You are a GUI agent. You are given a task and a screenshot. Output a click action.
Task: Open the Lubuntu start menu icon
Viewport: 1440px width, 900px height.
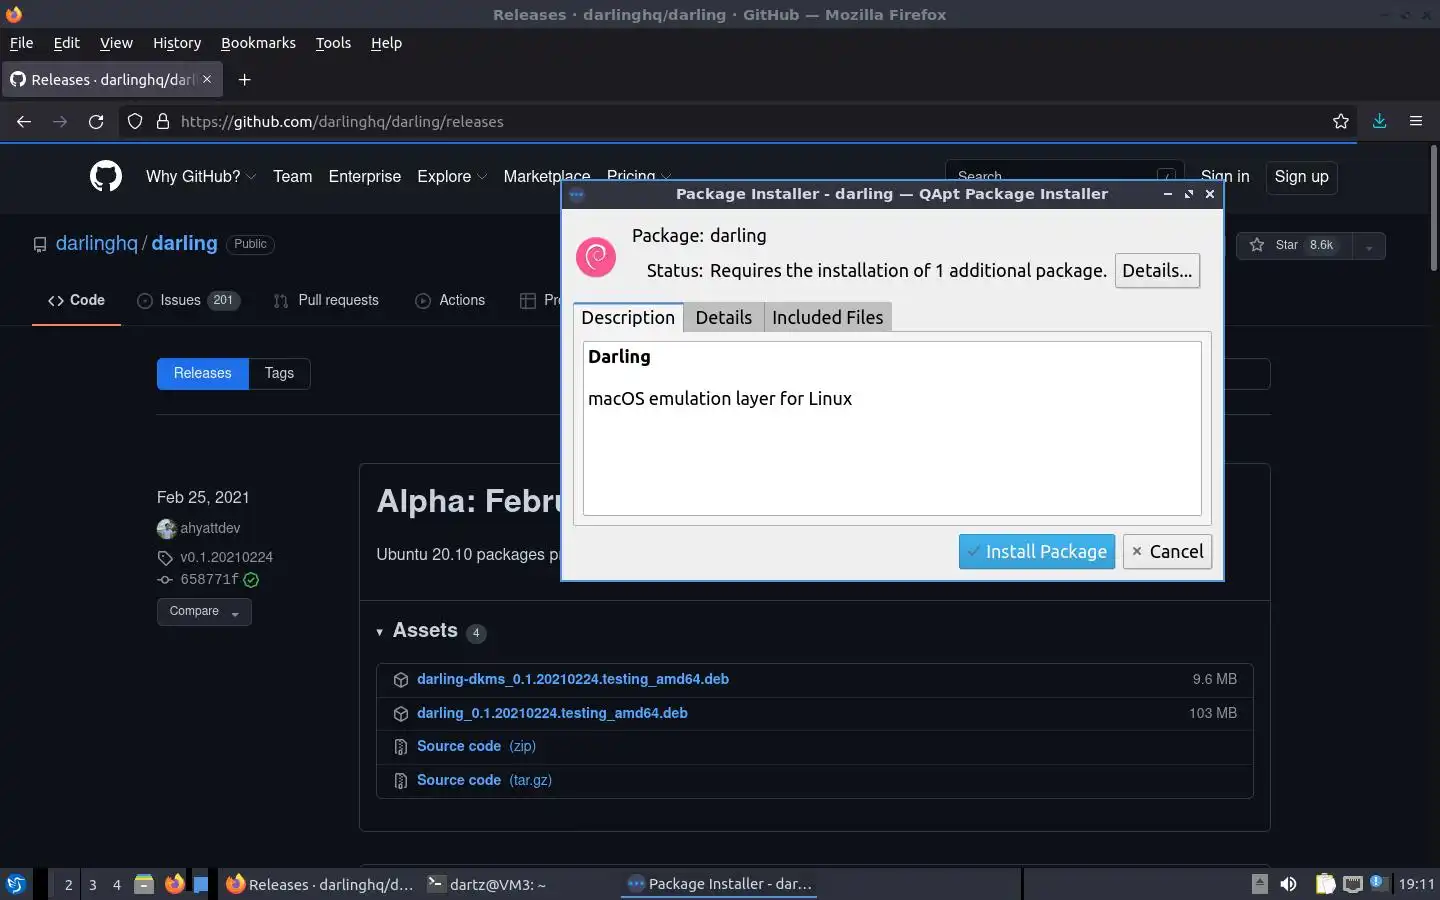(16, 884)
